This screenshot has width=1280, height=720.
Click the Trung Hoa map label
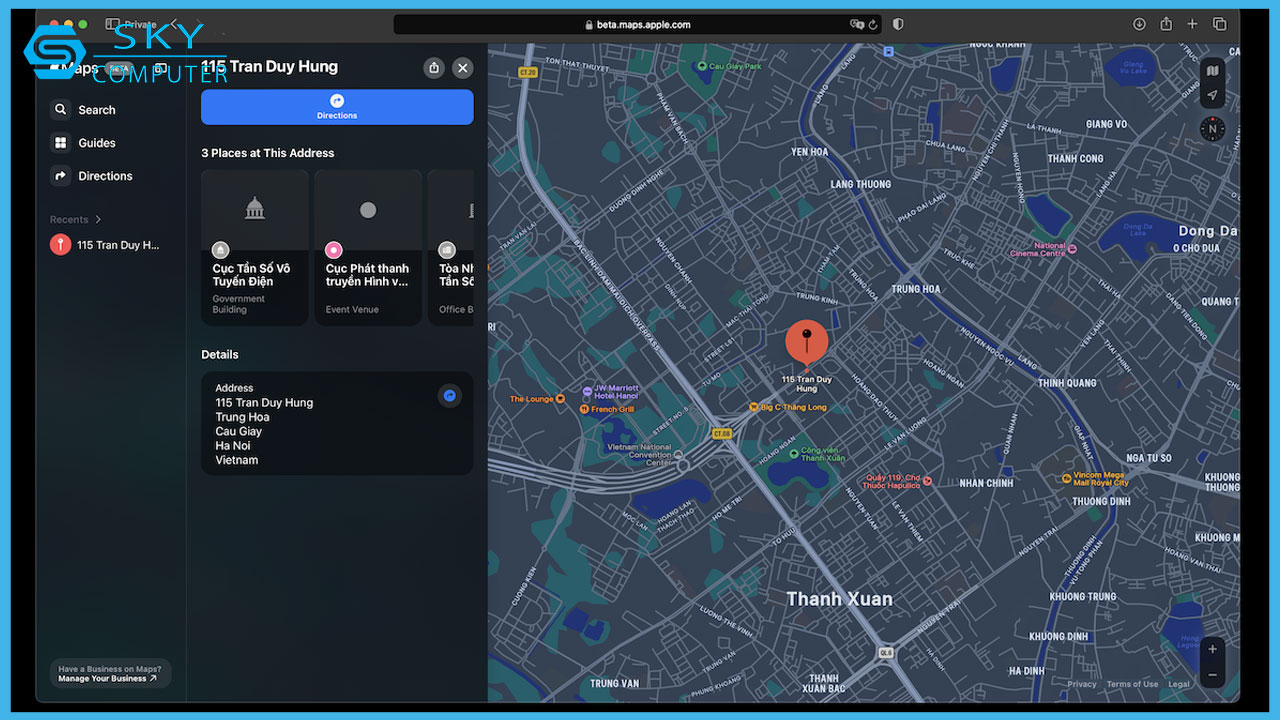pos(916,289)
